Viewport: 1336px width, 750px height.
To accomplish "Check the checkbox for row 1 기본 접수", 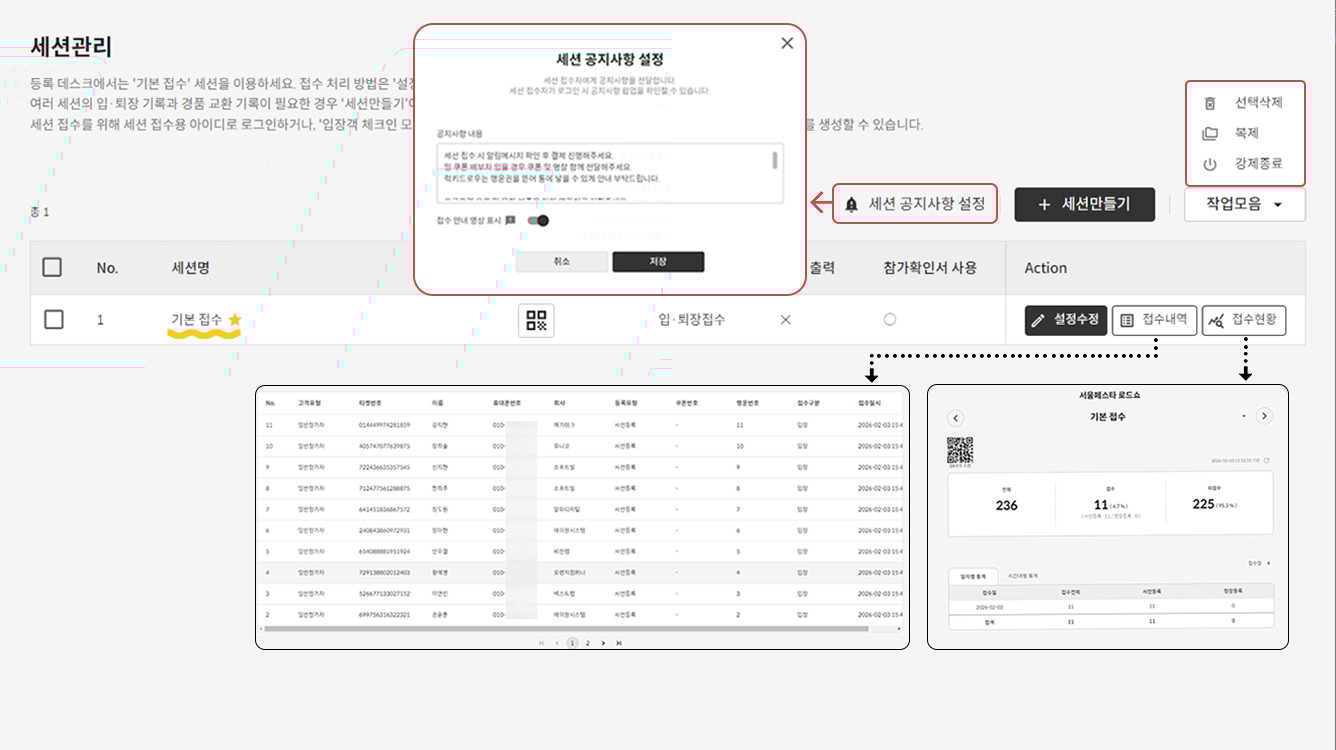I will point(54,319).
